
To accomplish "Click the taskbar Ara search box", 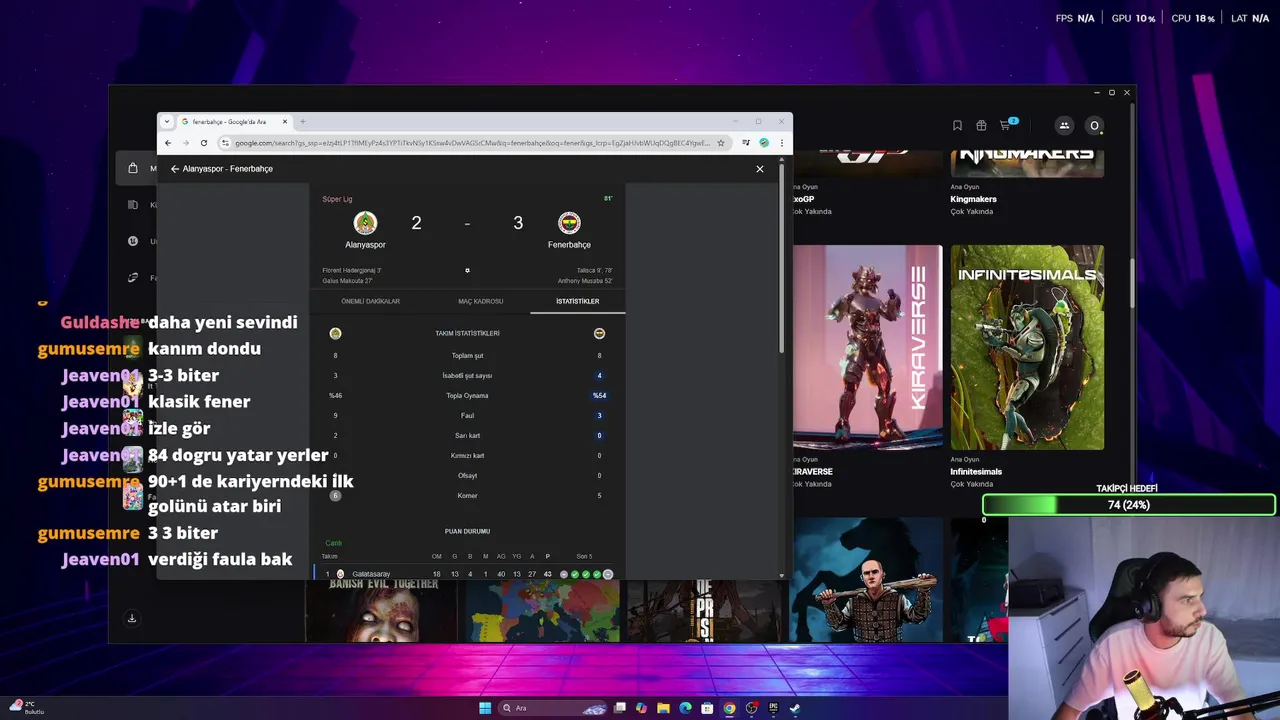I will [x=552, y=708].
